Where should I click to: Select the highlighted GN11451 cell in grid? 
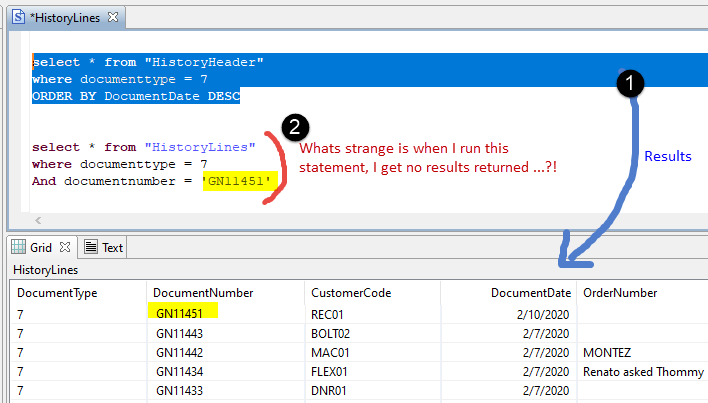click(186, 312)
